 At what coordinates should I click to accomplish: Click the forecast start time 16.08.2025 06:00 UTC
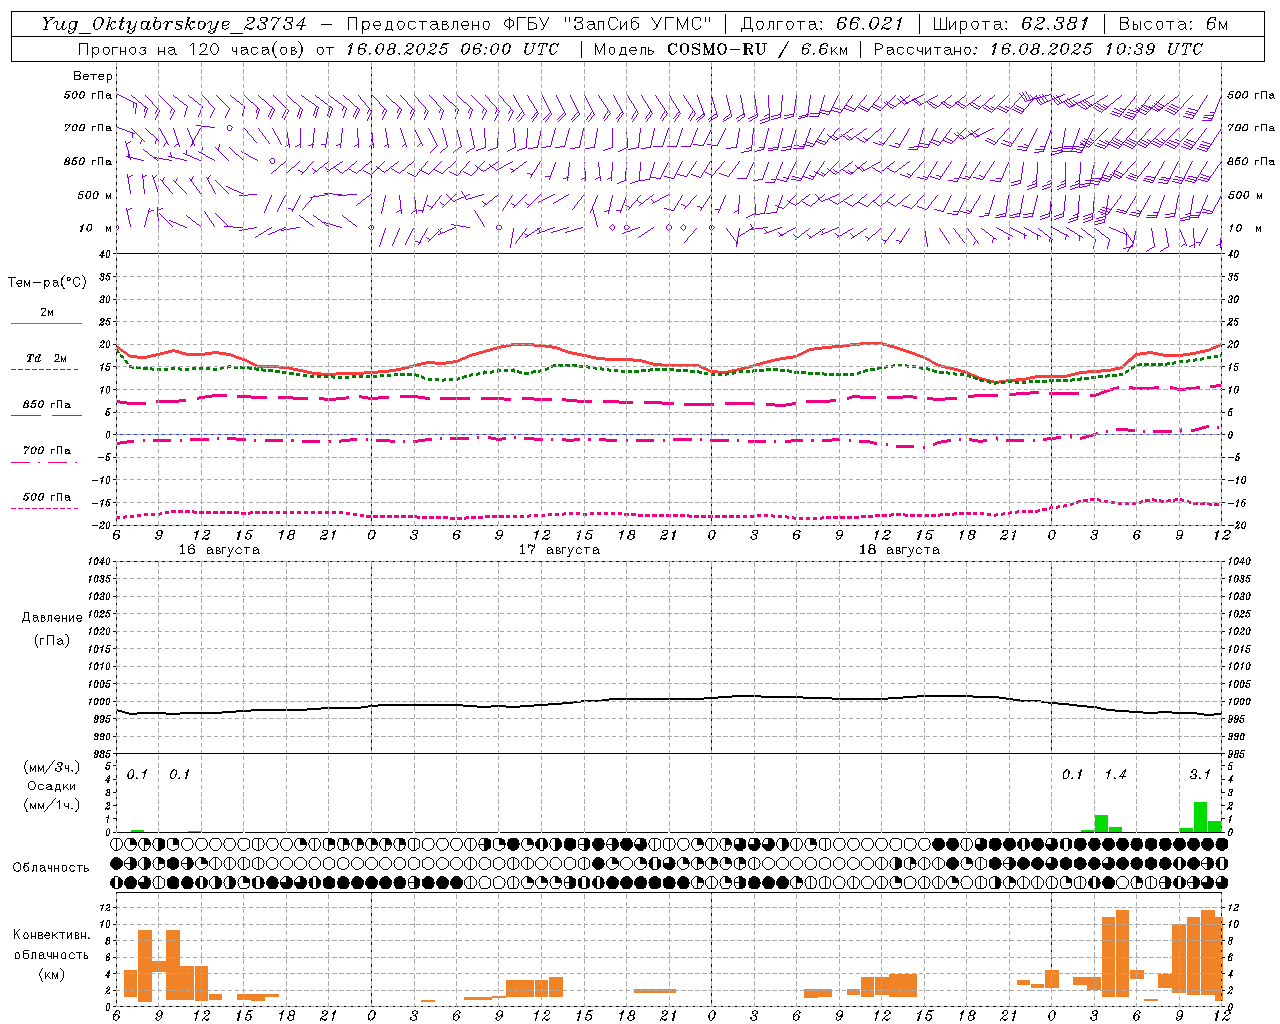coord(453,49)
